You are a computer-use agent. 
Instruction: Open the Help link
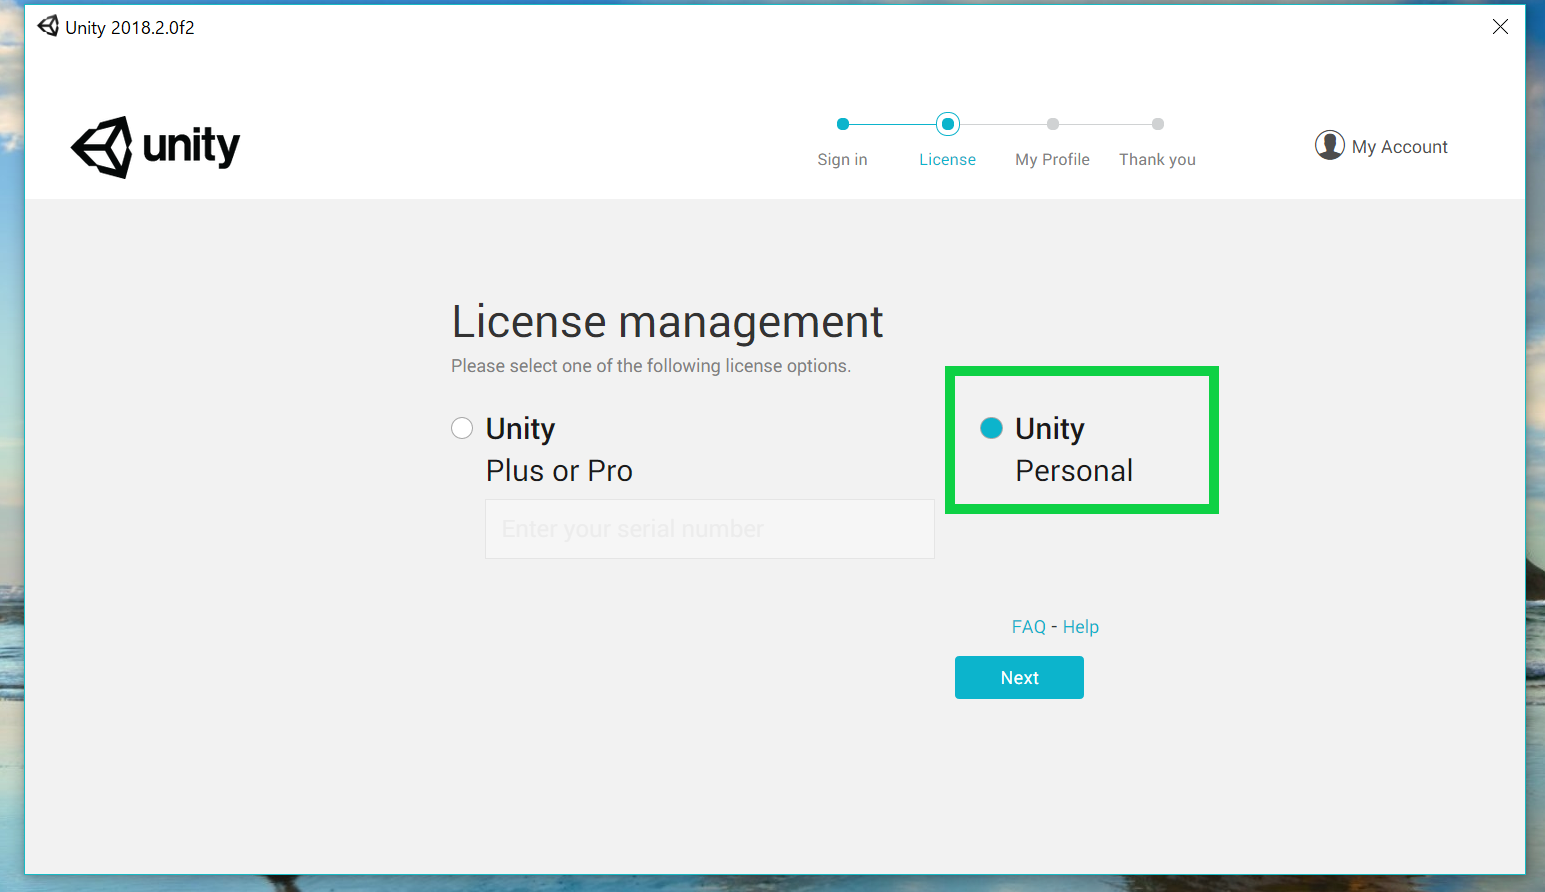(1080, 627)
